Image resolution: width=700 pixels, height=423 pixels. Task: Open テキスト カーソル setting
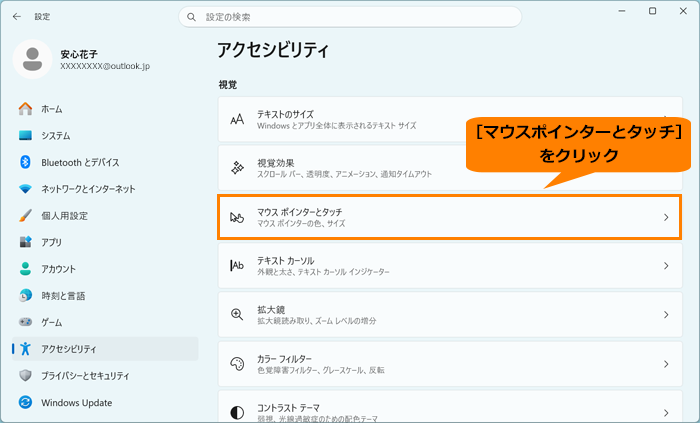450,266
